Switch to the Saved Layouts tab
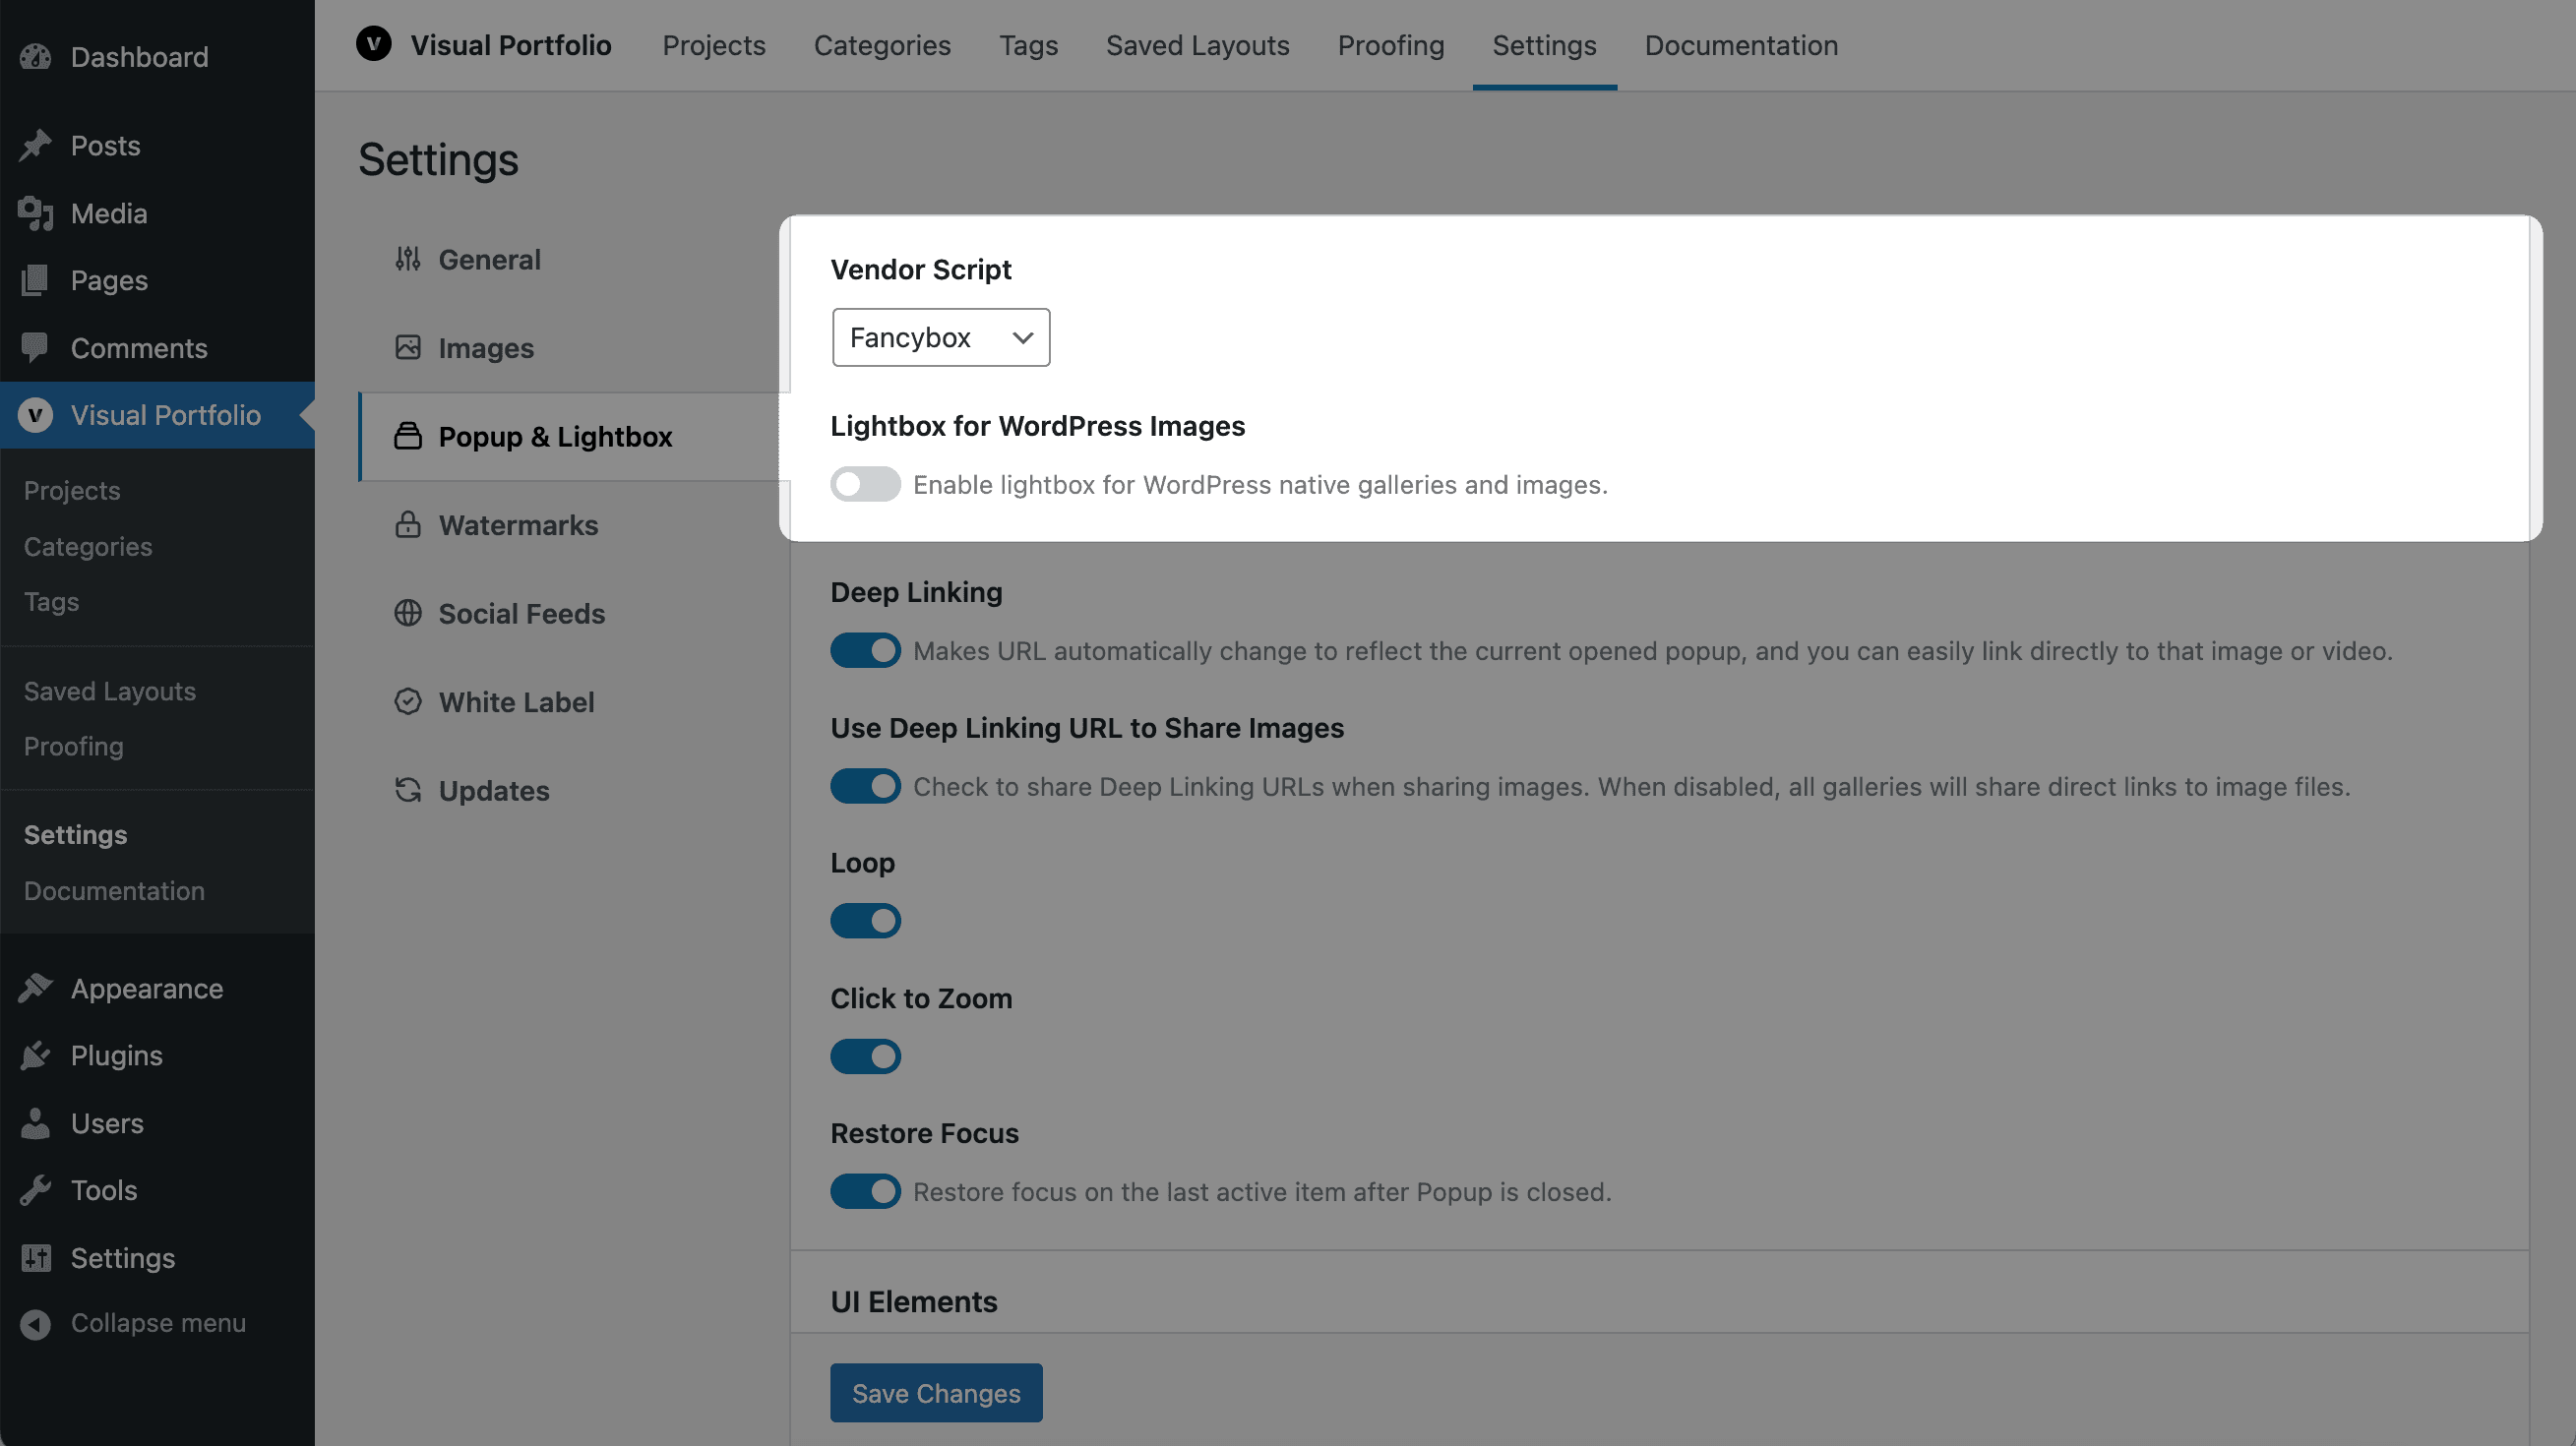This screenshot has width=2576, height=1446. click(x=1197, y=45)
